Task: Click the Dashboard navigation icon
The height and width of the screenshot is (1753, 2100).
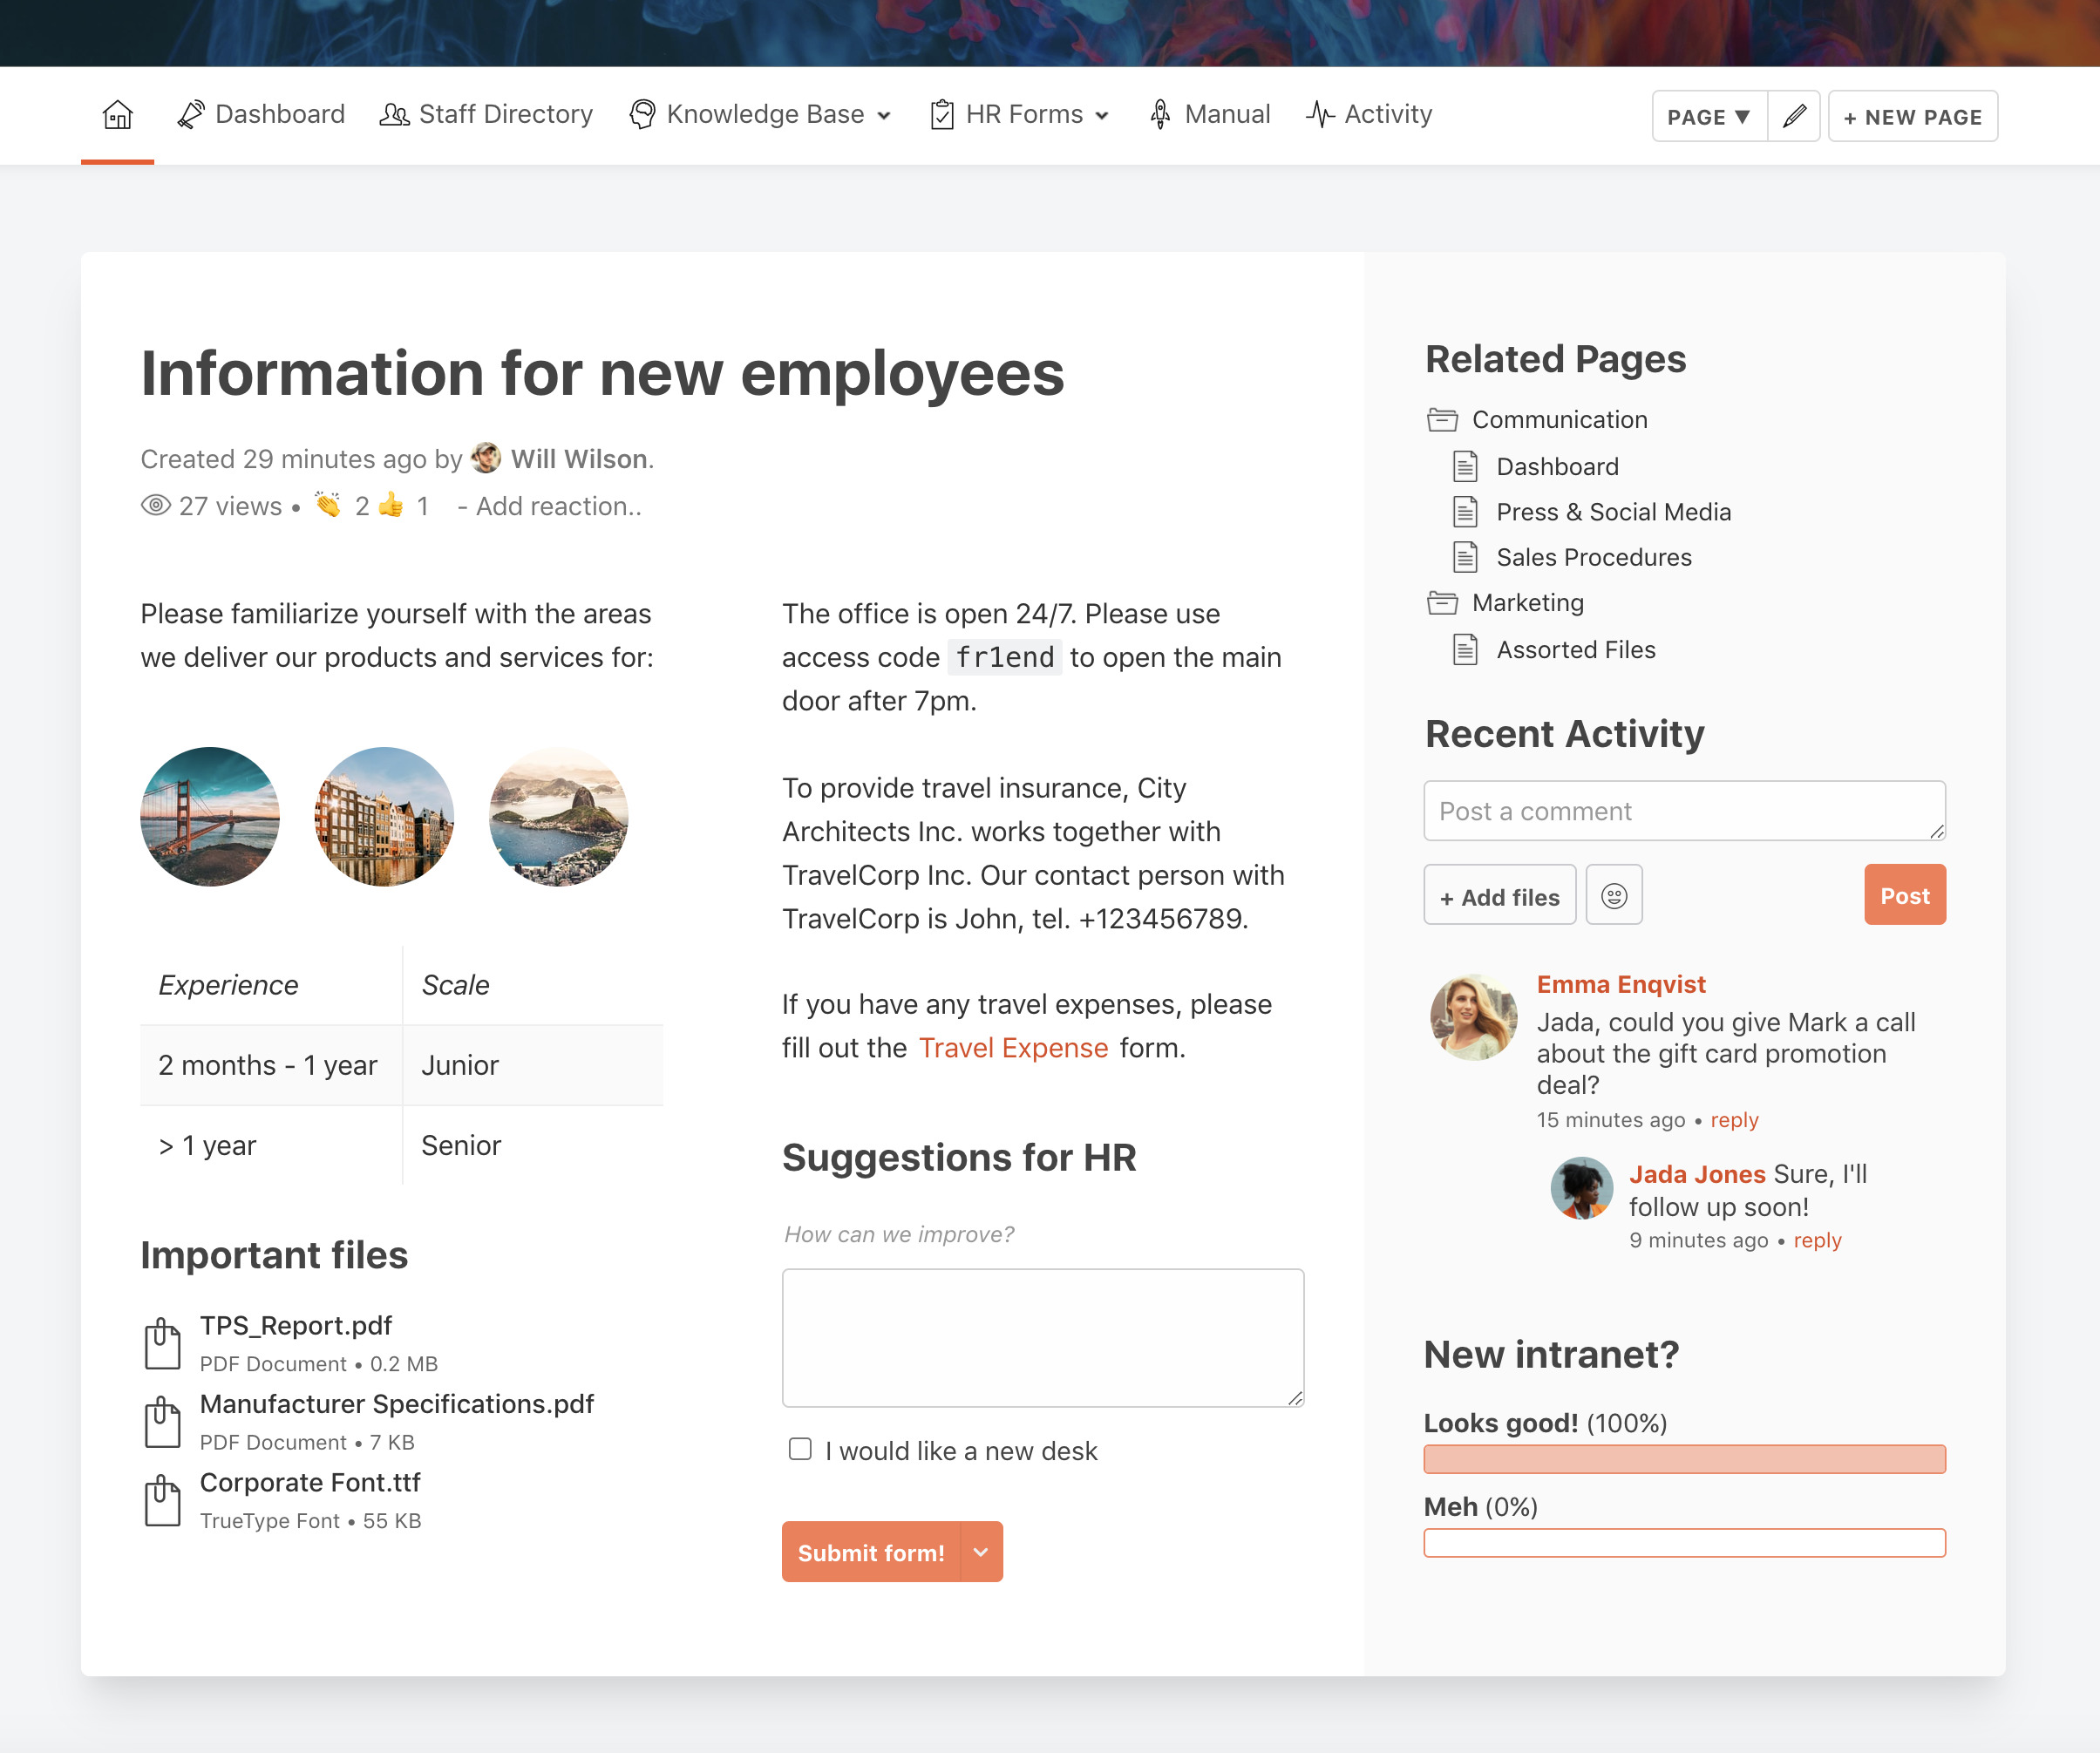Action: (x=192, y=115)
